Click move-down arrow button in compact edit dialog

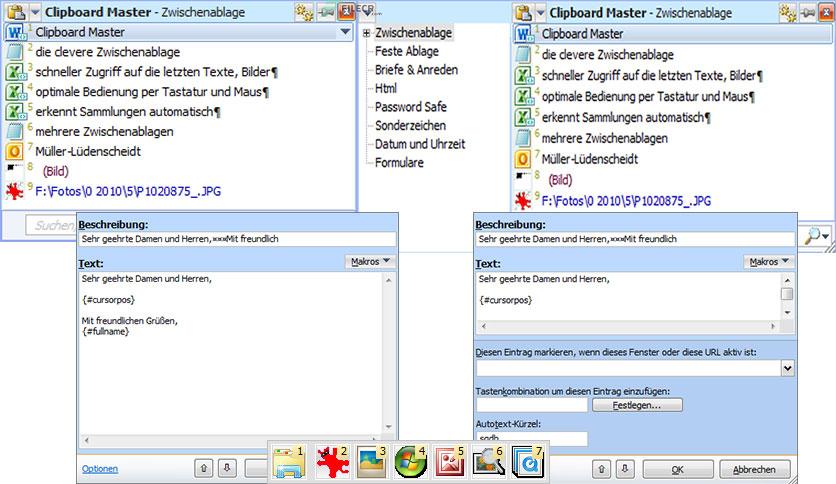point(227,469)
